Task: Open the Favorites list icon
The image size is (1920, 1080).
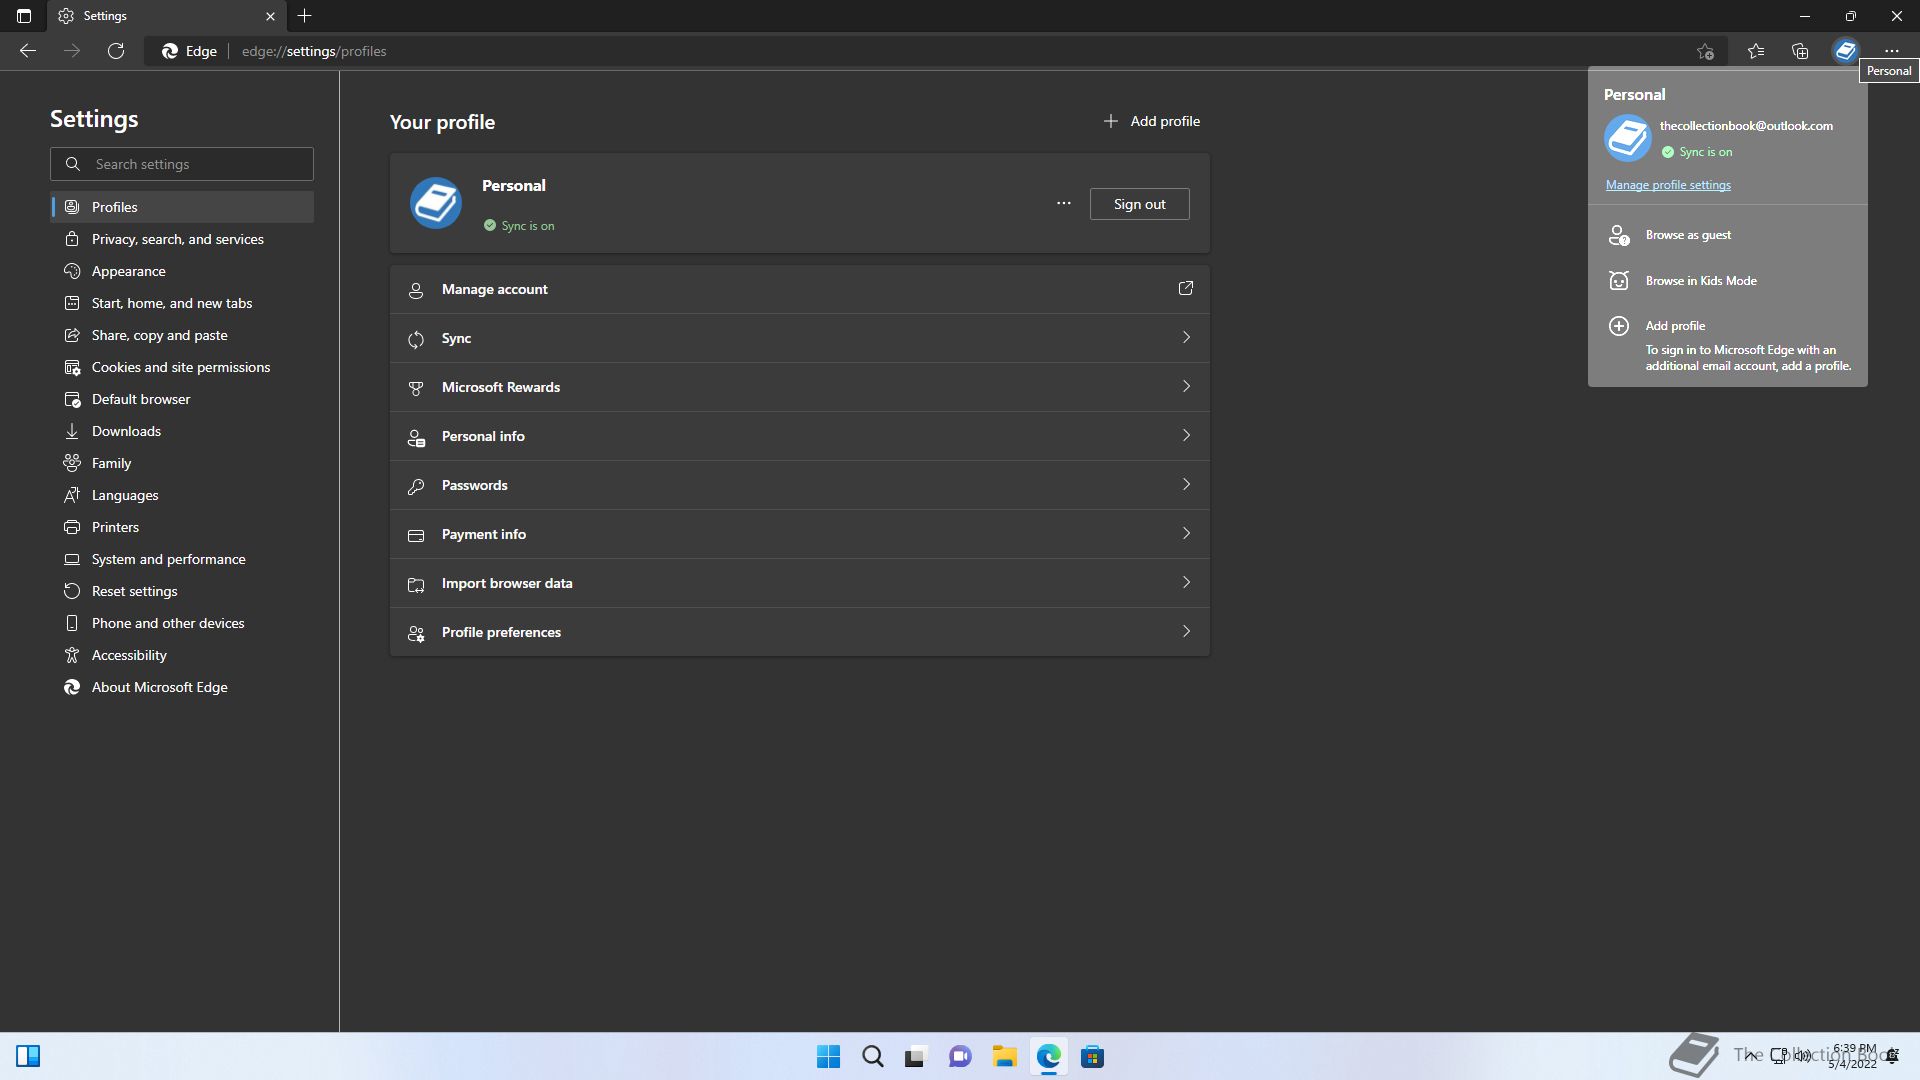Action: coord(1756,51)
